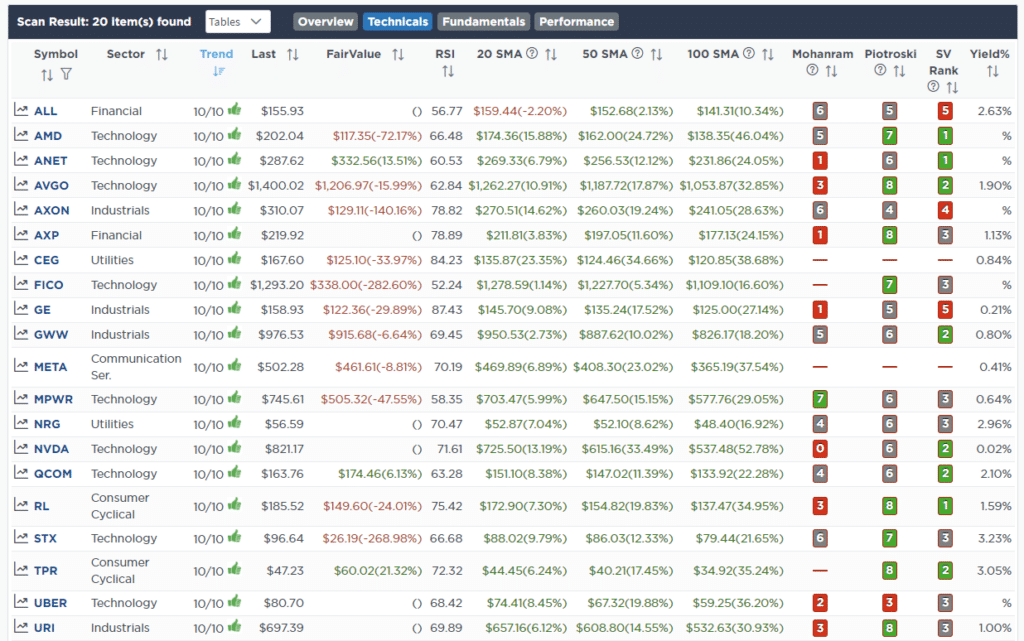
Task: Switch to the Fundamentals tab
Action: click(x=483, y=22)
